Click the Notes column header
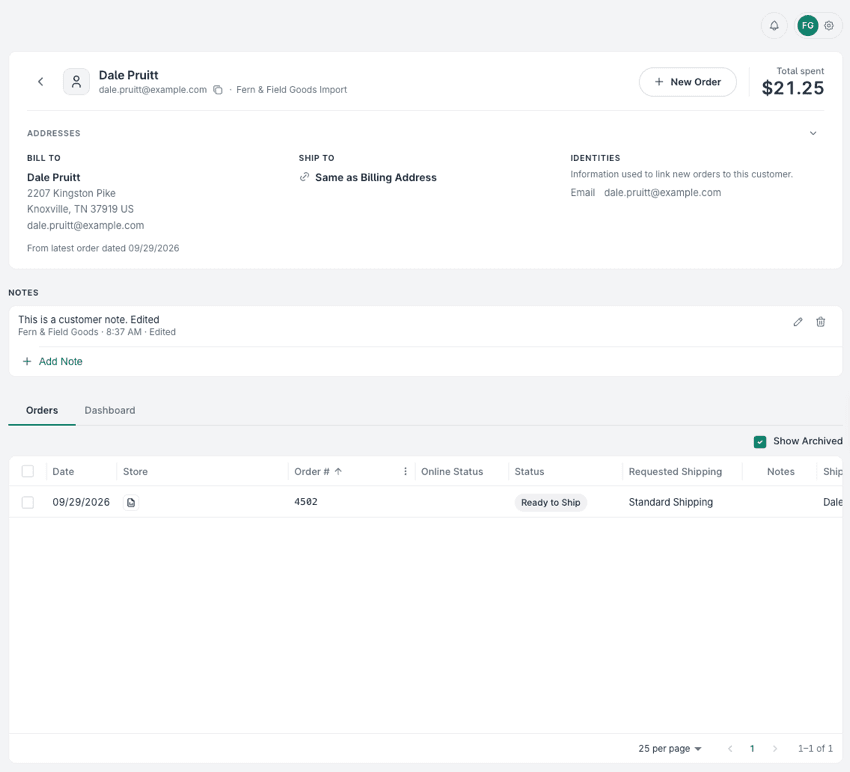Screen dimensions: 850x772 [x=781, y=472]
